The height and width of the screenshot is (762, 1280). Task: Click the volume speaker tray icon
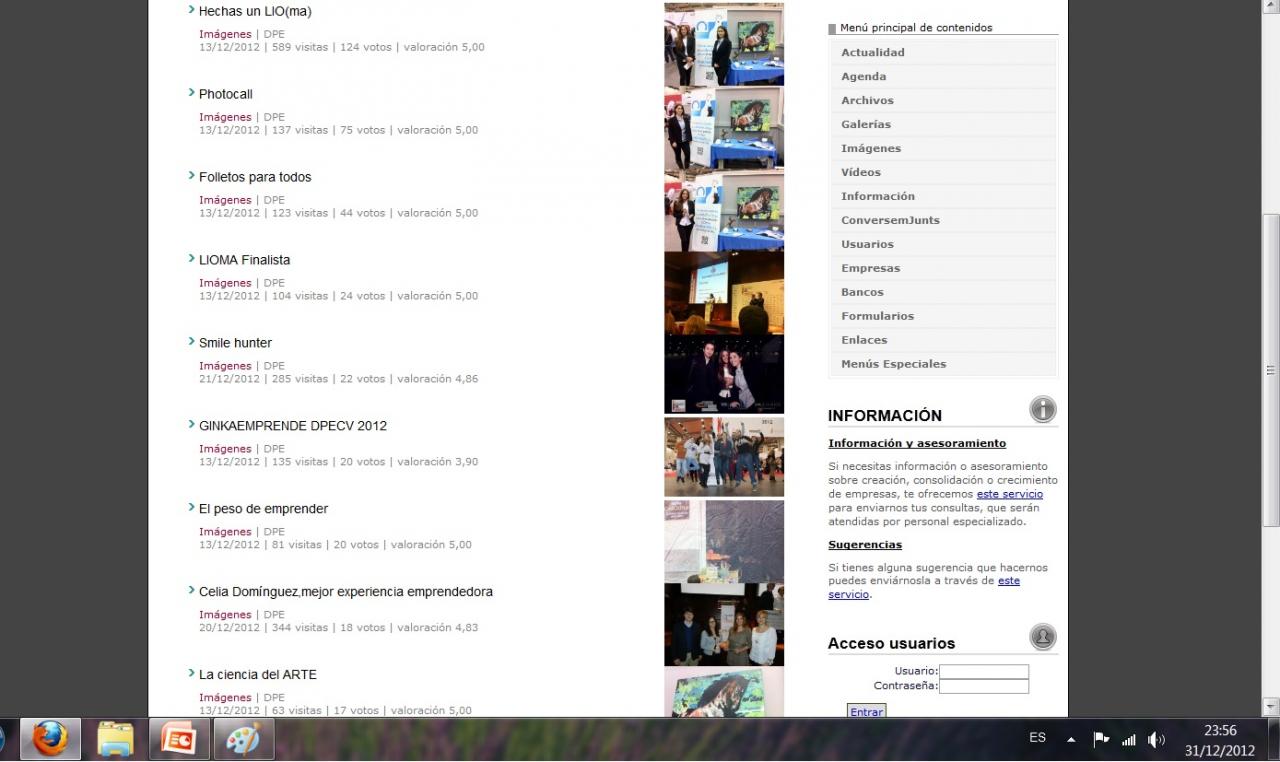1156,740
